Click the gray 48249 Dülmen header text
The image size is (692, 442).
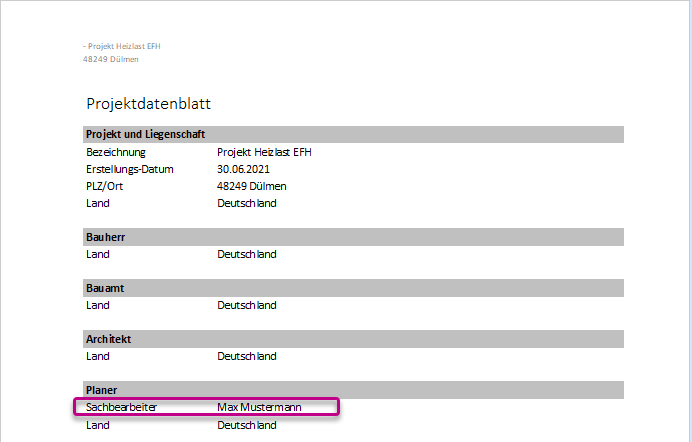point(111,59)
